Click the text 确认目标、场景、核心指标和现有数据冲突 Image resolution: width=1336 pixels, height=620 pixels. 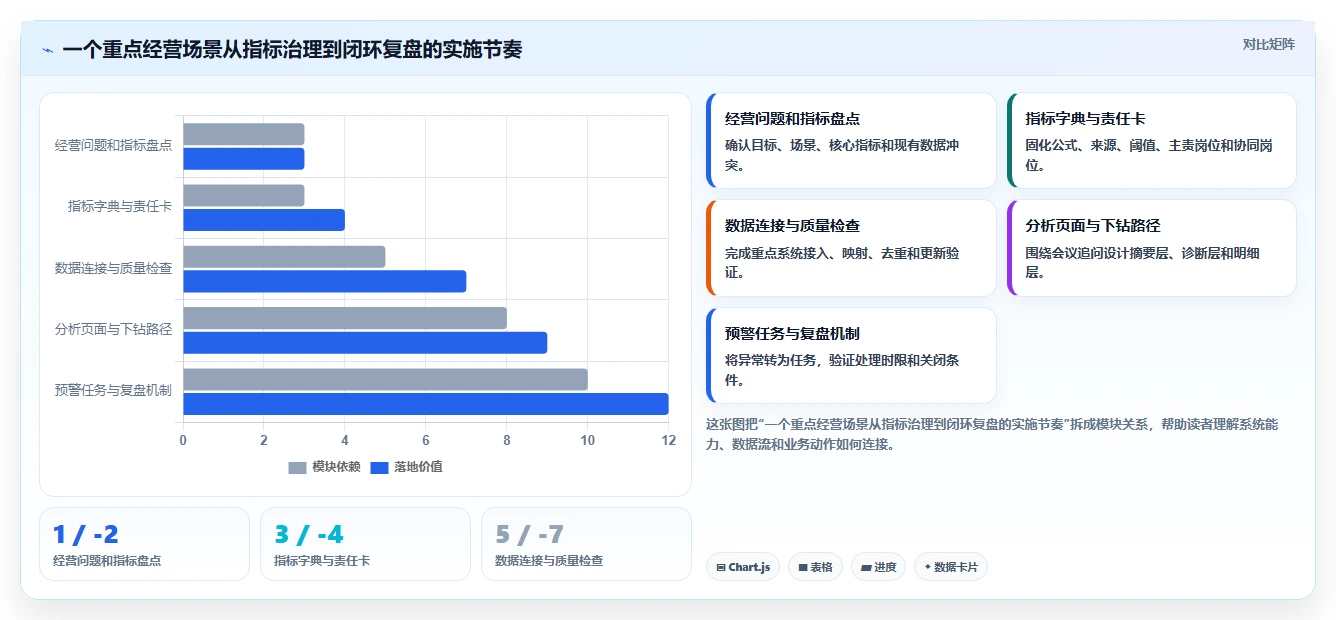tap(842, 155)
